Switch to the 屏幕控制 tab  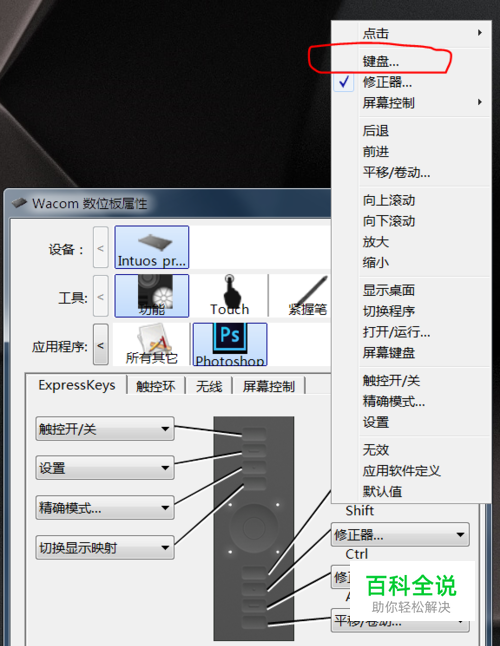(269, 386)
